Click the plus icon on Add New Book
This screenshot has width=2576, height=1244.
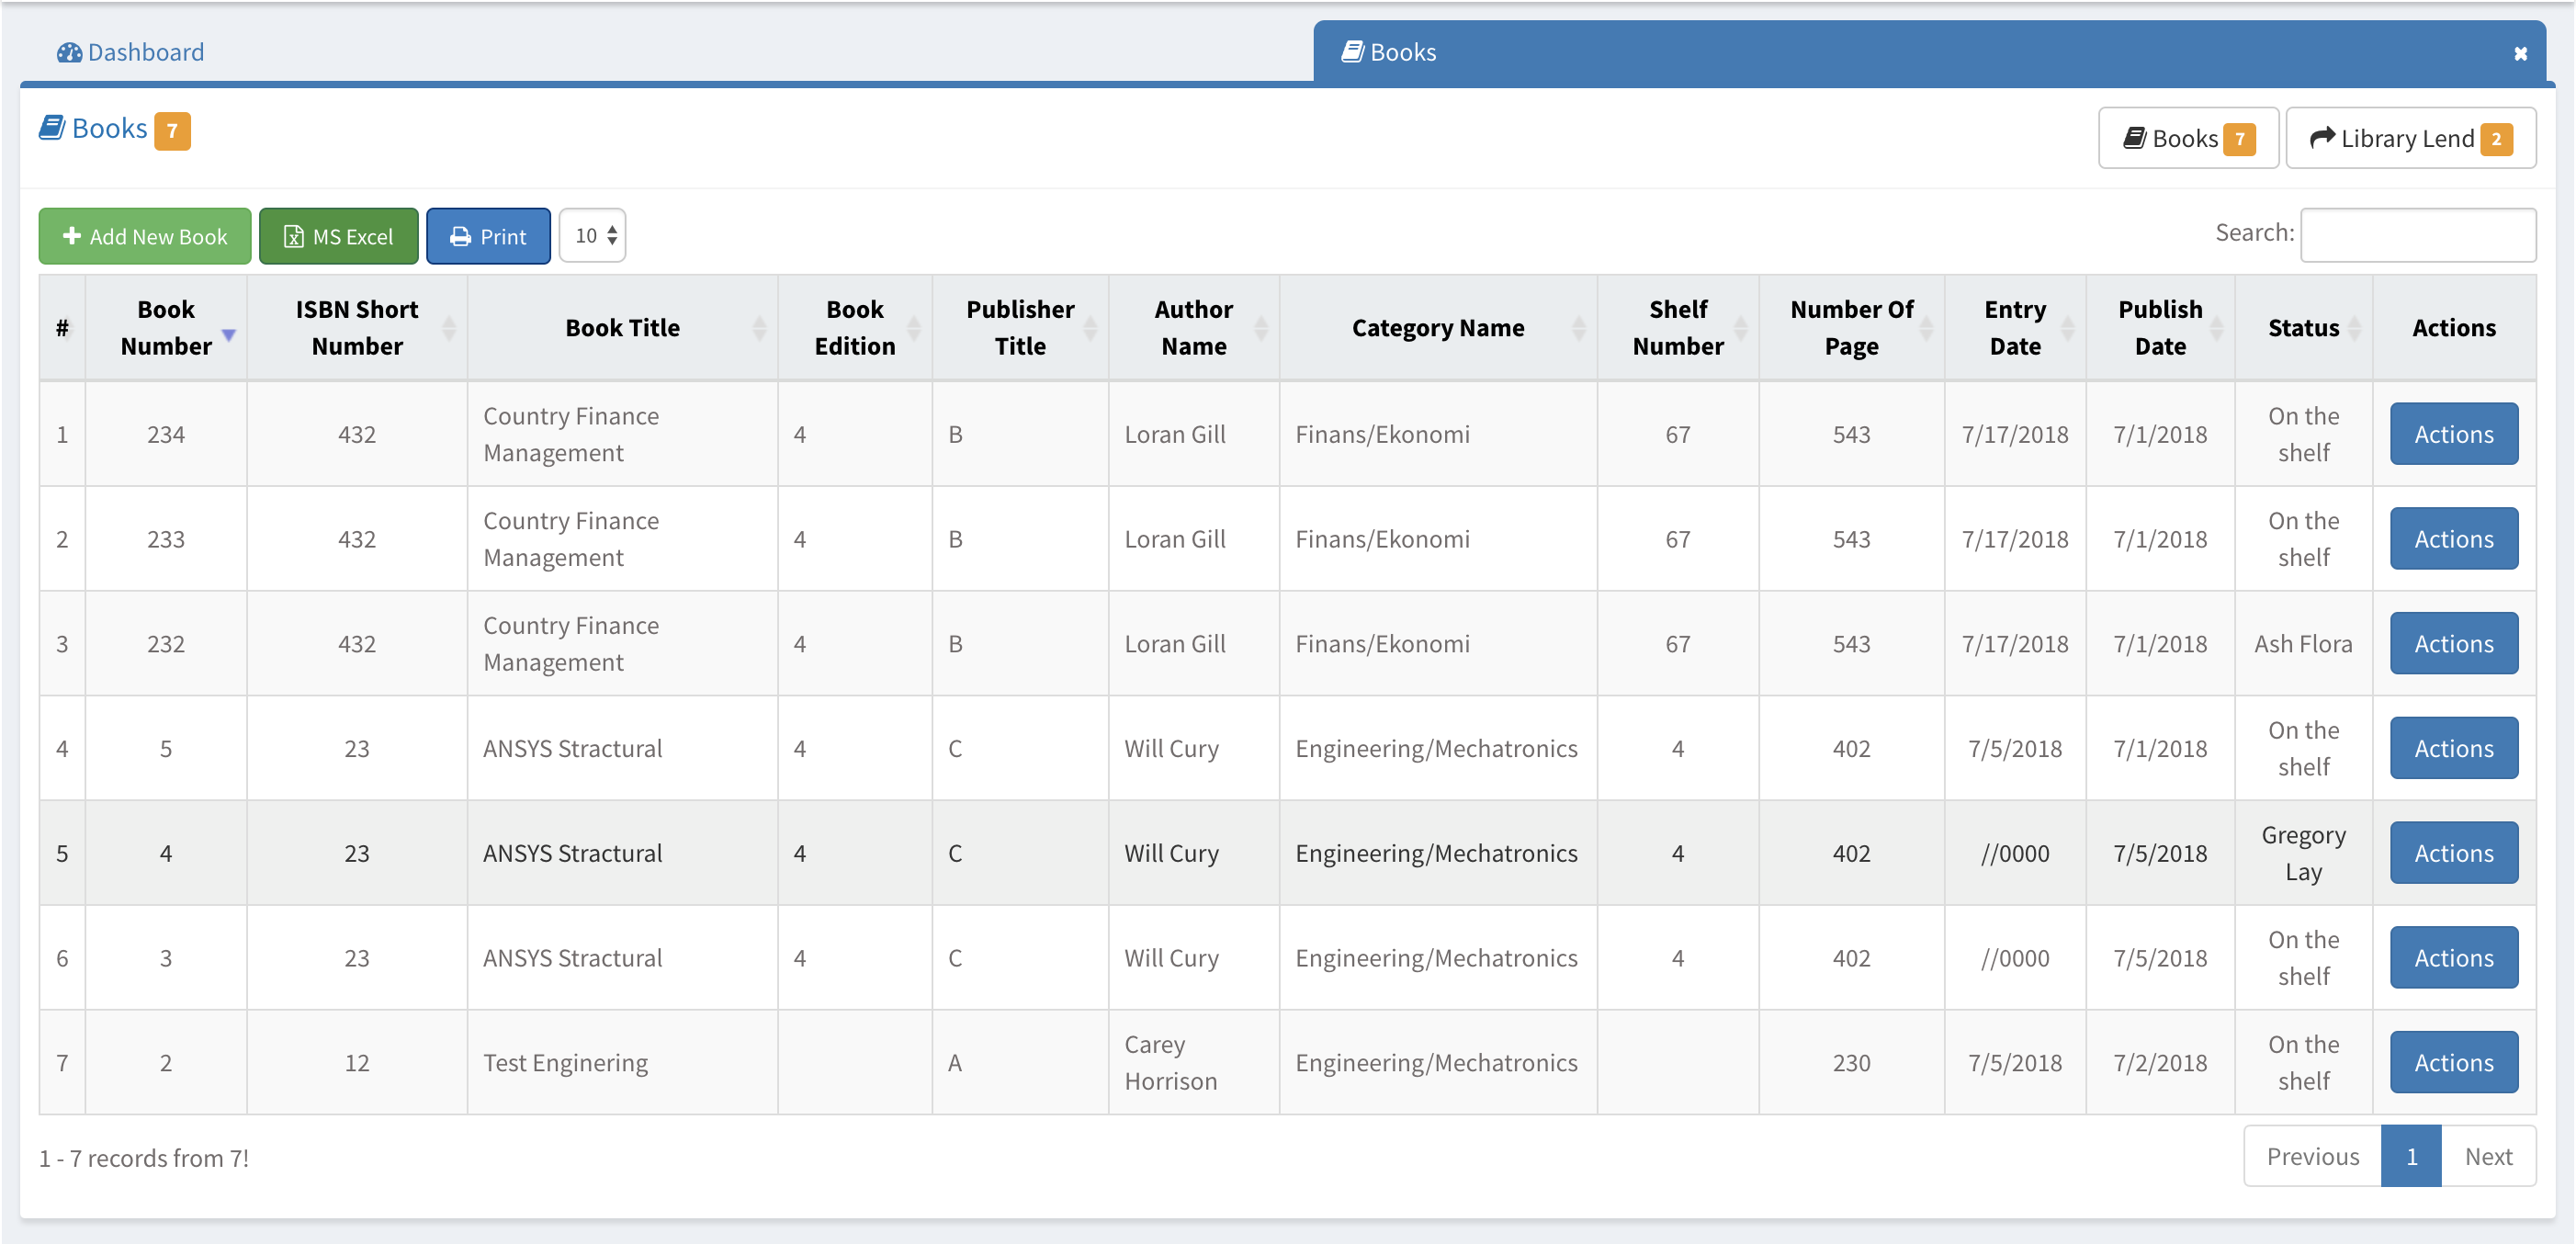pyautogui.click(x=72, y=236)
